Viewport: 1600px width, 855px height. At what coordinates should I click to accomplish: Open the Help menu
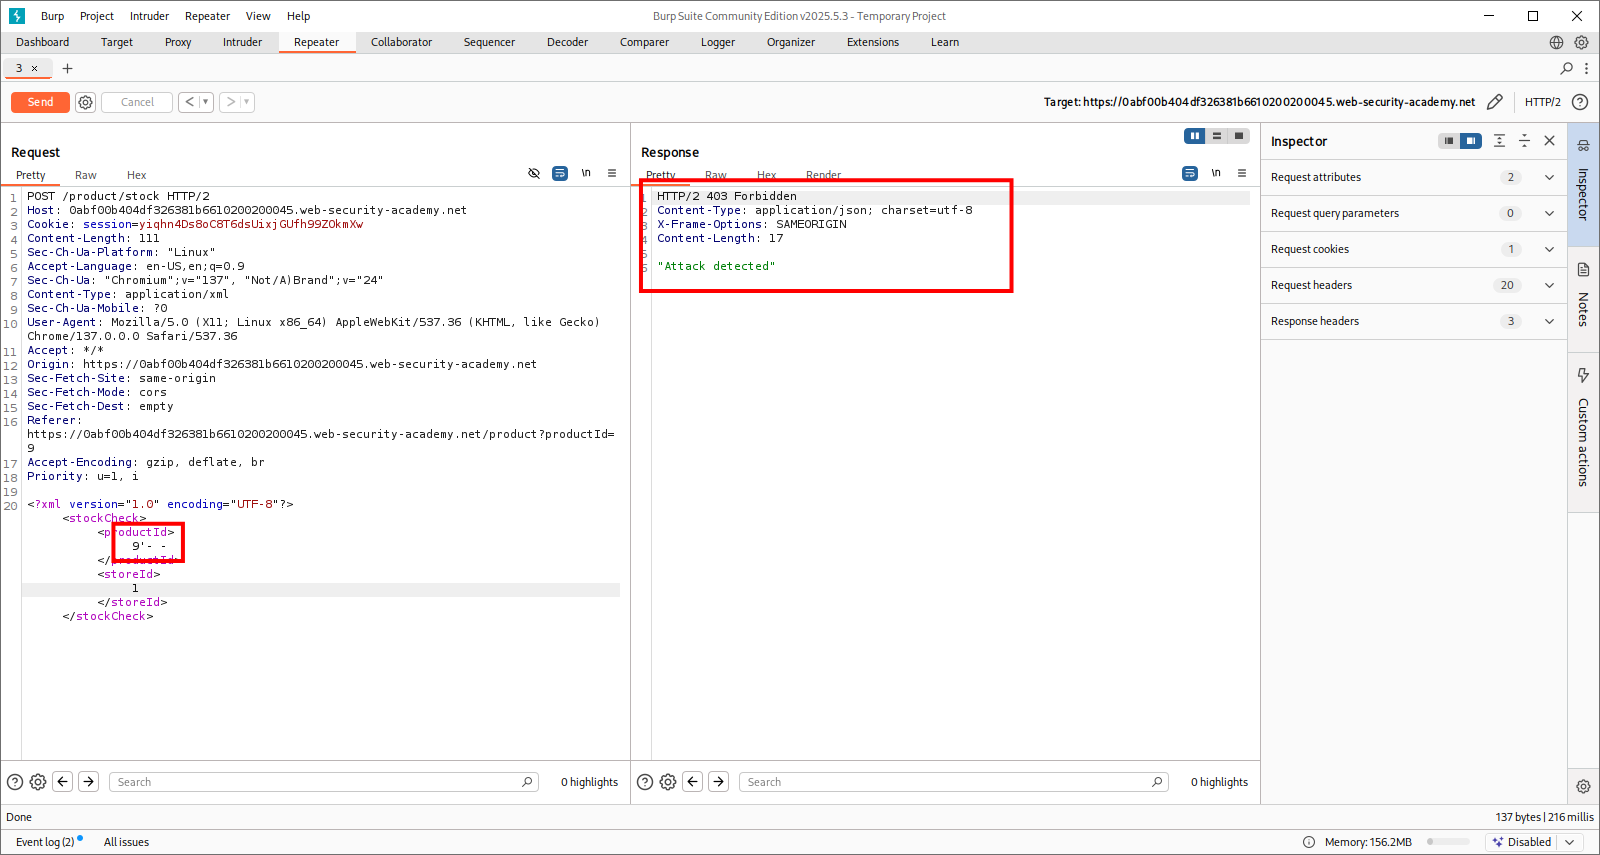click(298, 16)
